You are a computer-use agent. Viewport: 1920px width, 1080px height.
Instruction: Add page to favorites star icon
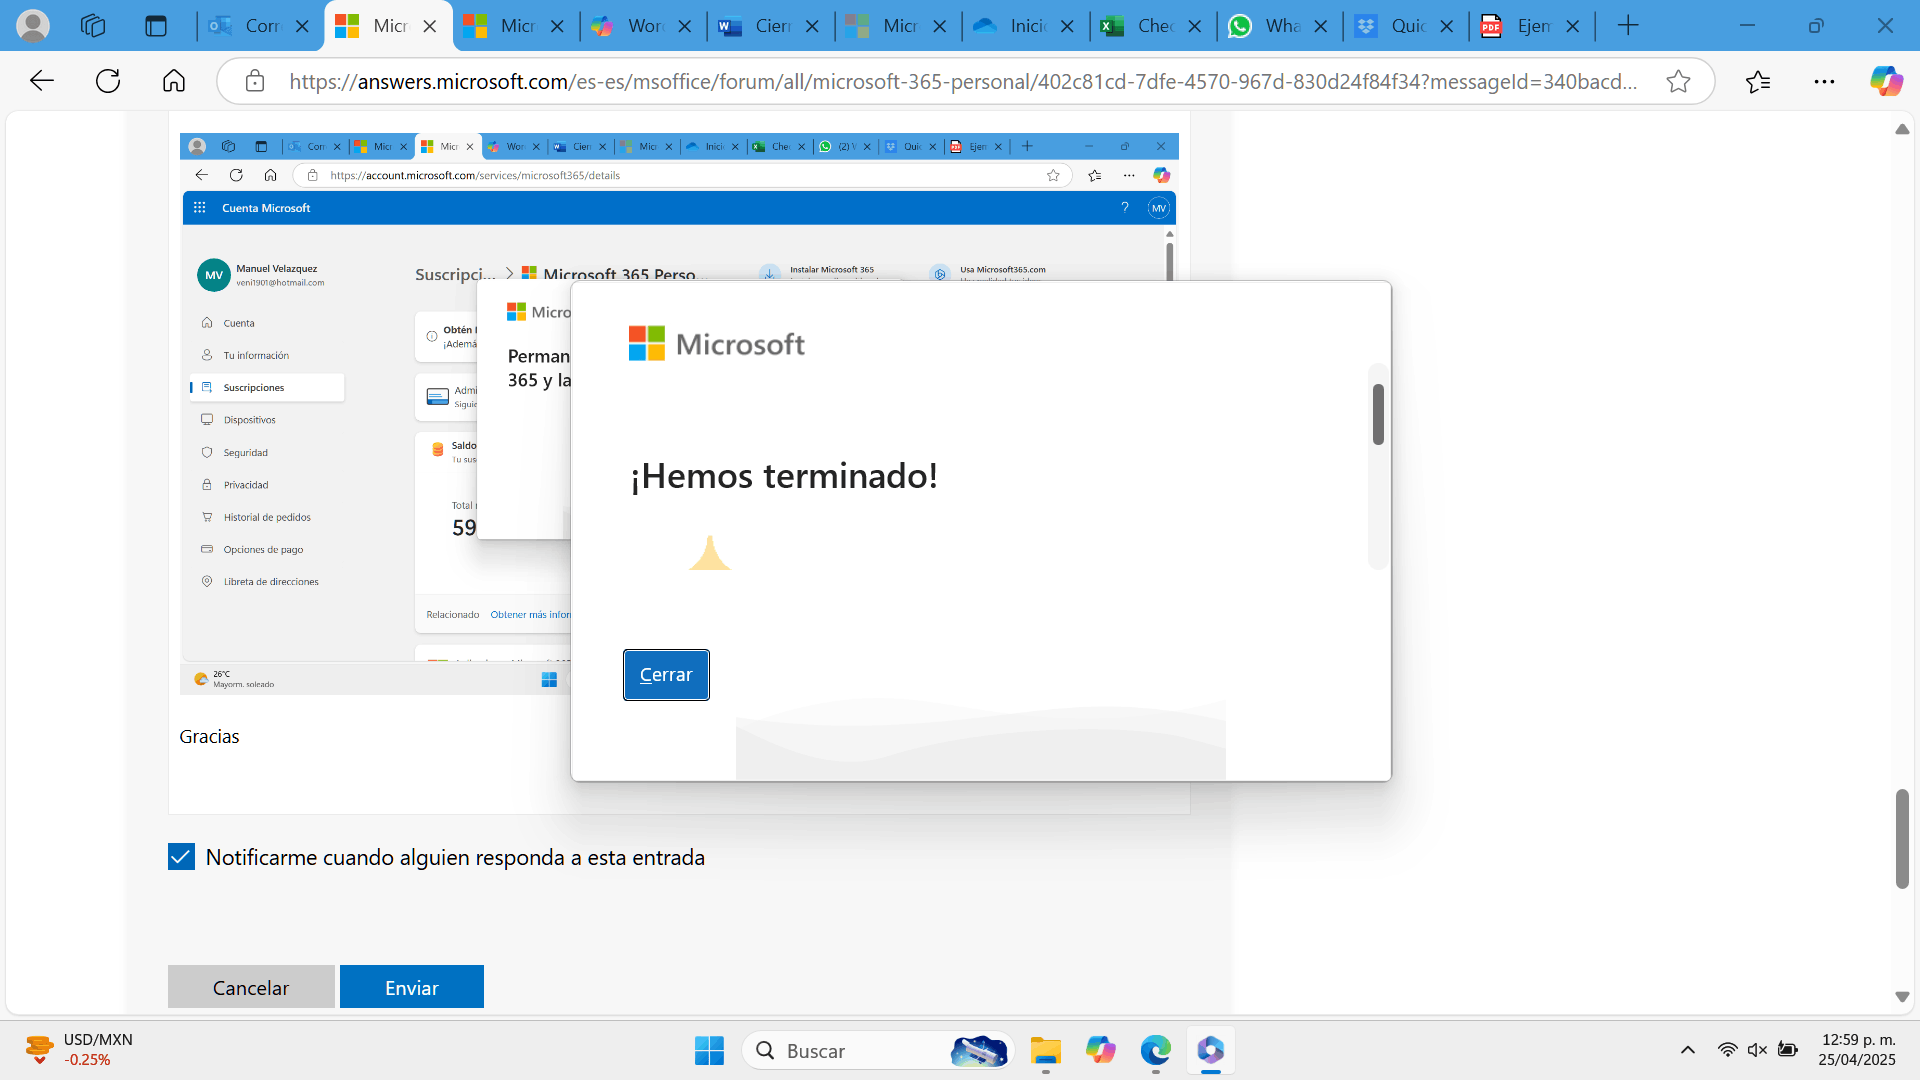click(1678, 81)
